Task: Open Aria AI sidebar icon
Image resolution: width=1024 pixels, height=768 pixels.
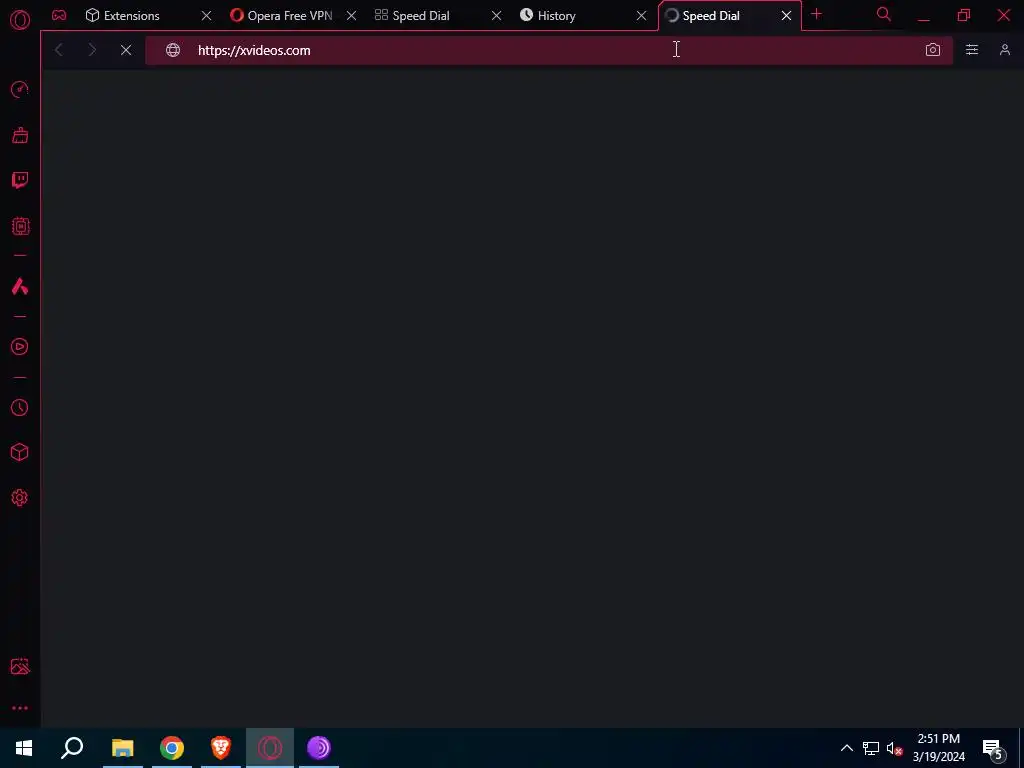Action: tap(20, 286)
